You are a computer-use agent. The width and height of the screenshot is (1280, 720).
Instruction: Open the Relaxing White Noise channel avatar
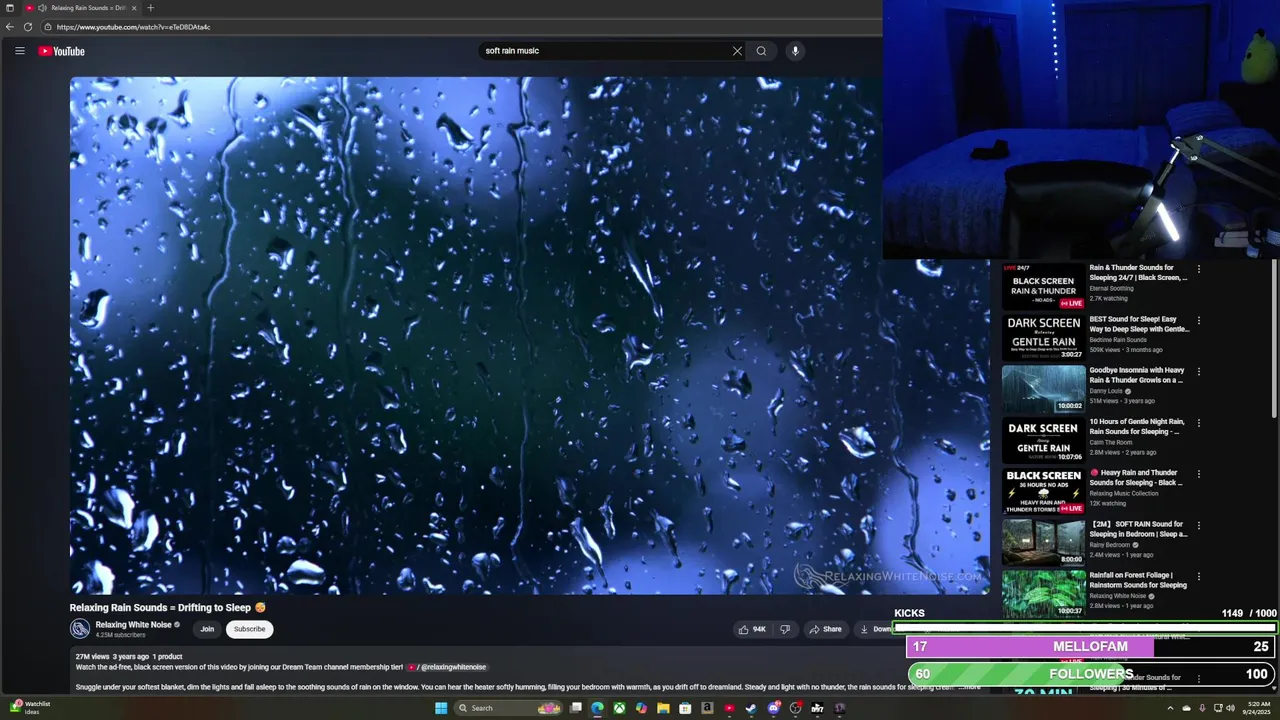pos(80,629)
